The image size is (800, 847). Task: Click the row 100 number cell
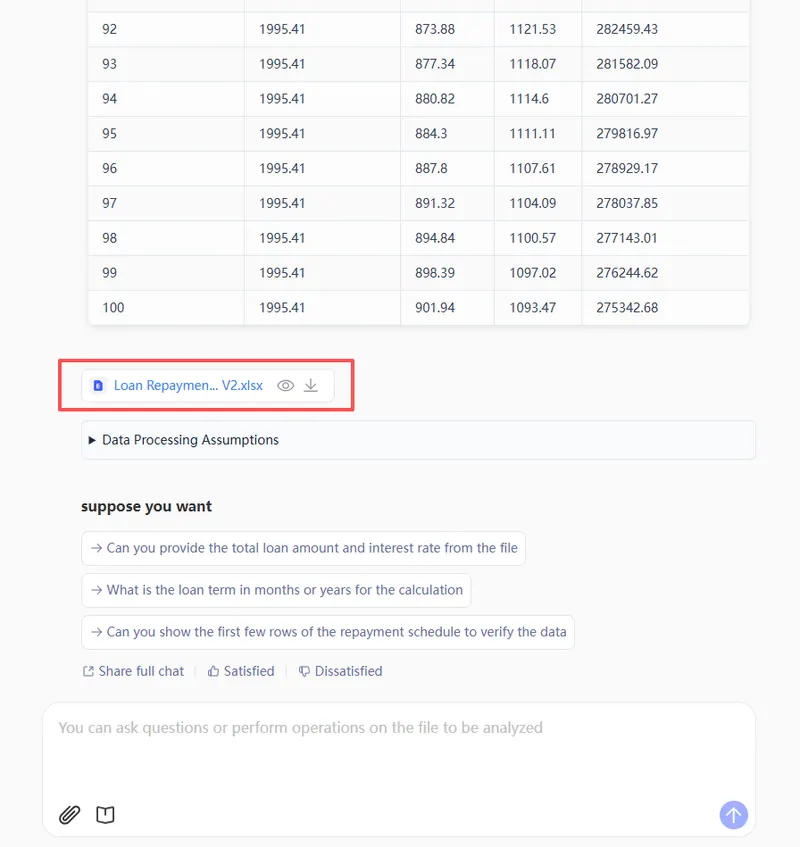click(113, 307)
